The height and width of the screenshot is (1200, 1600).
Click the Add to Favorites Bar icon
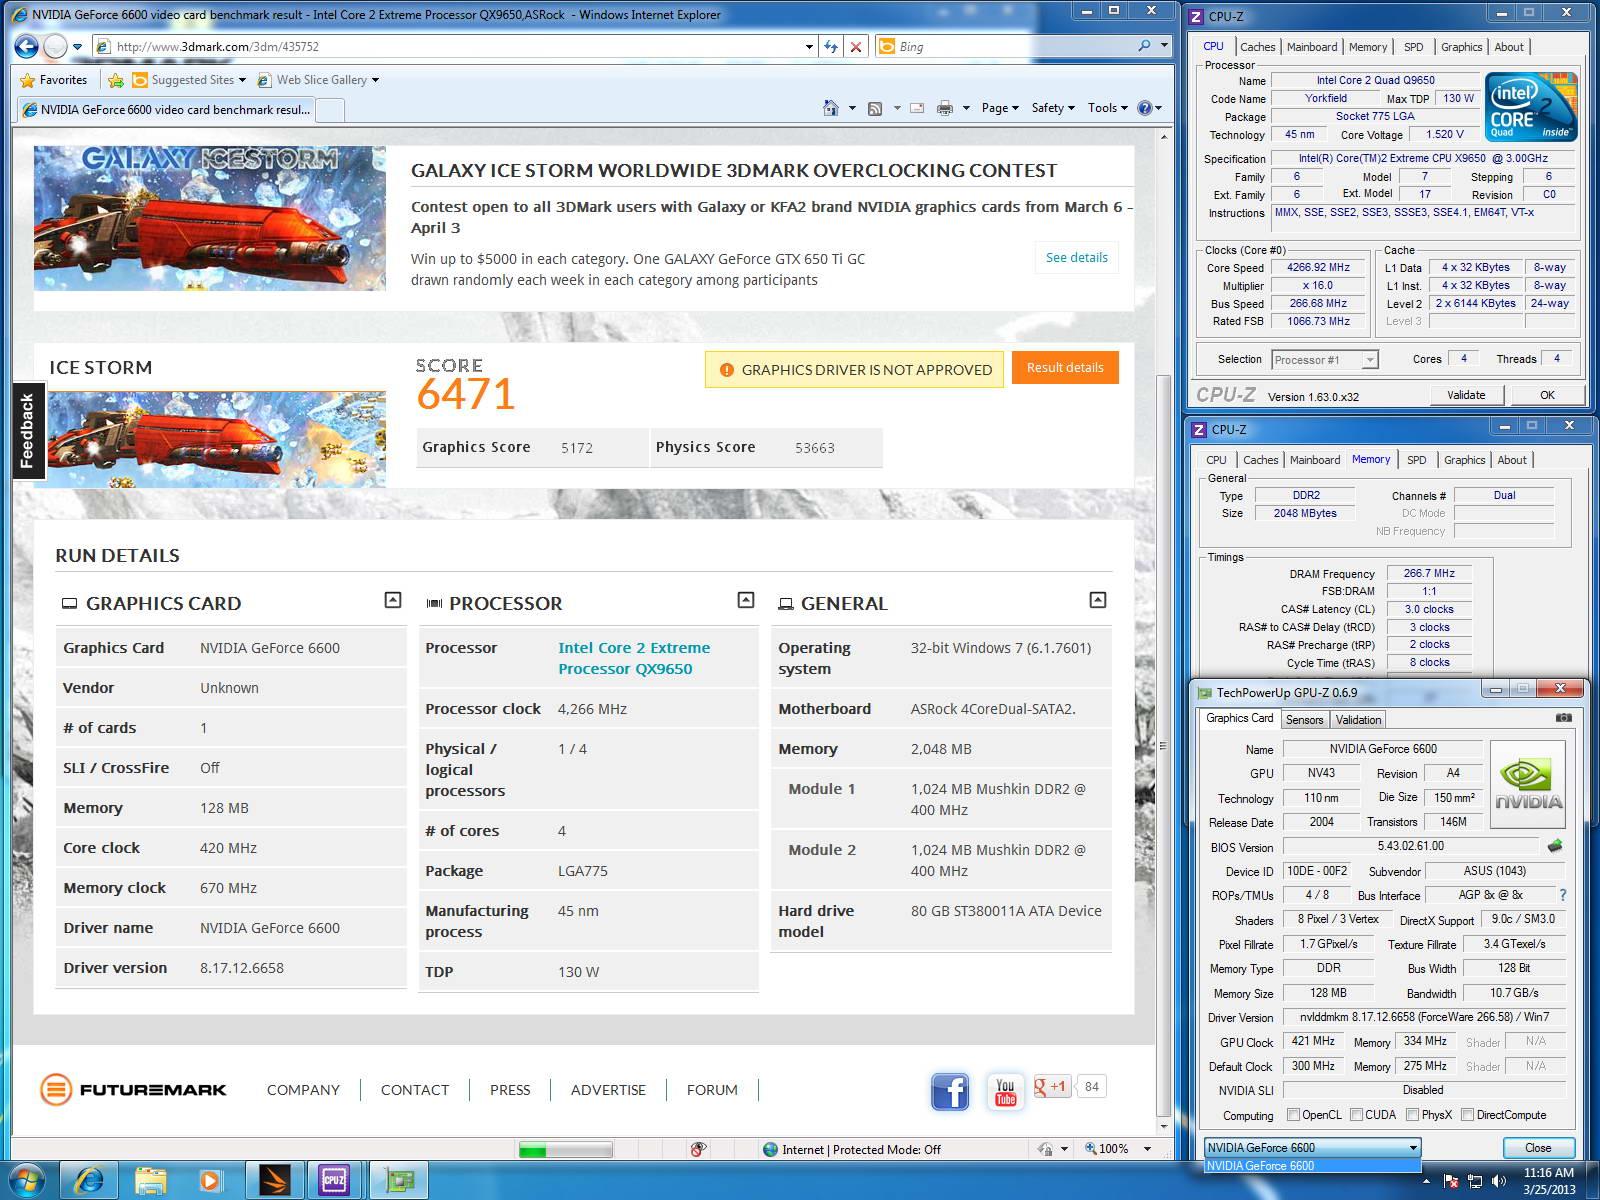click(116, 80)
